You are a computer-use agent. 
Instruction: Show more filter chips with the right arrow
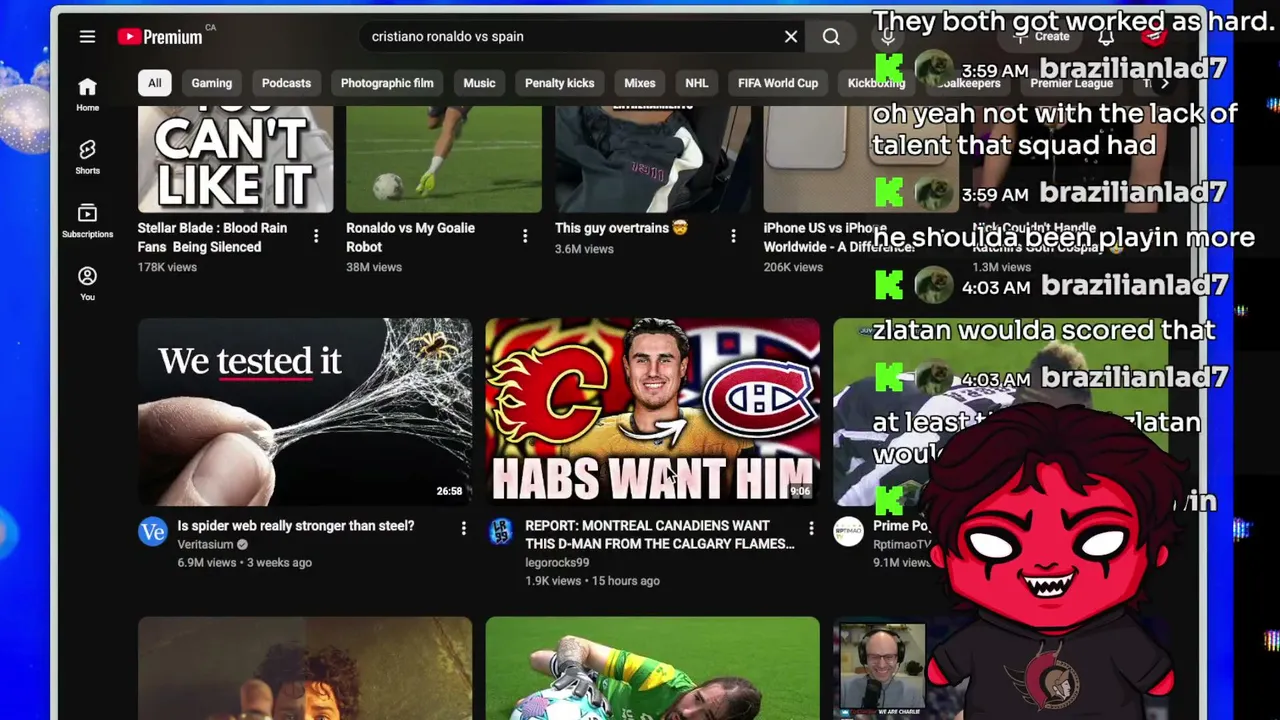(1163, 83)
